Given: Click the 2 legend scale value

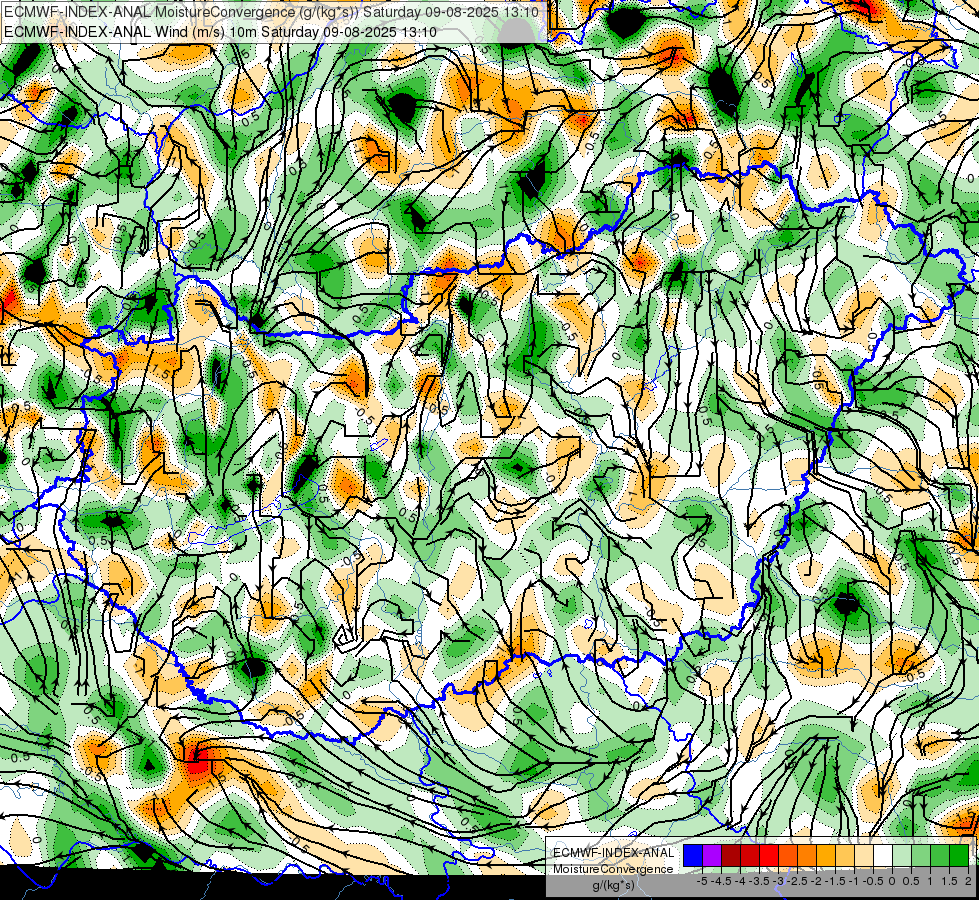Looking at the screenshot, I should tap(968, 881).
